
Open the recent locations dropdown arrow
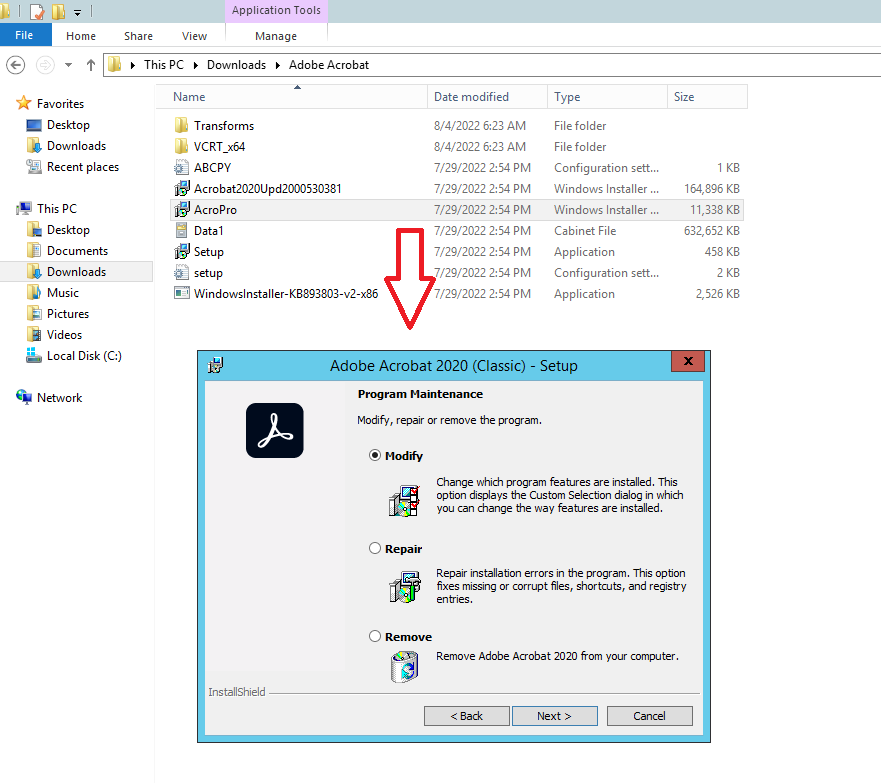69,65
